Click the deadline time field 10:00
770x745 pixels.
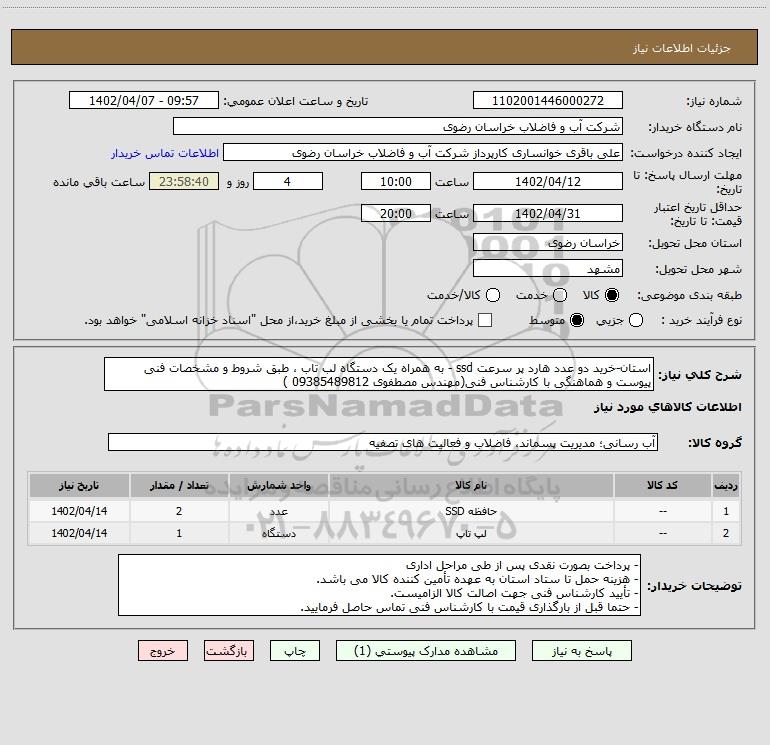tap(396, 182)
